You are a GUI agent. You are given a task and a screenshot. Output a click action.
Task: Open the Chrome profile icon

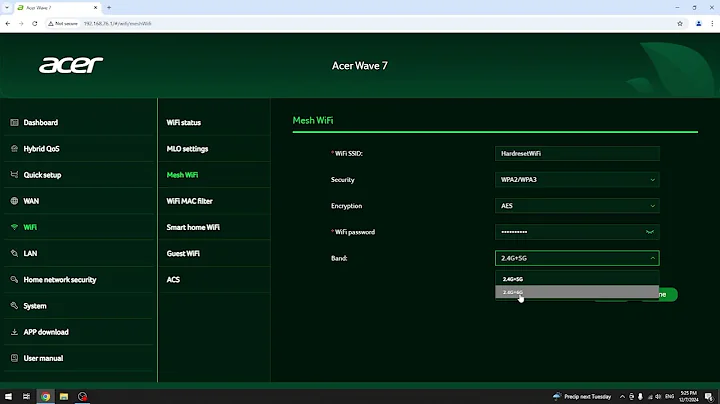698,23
